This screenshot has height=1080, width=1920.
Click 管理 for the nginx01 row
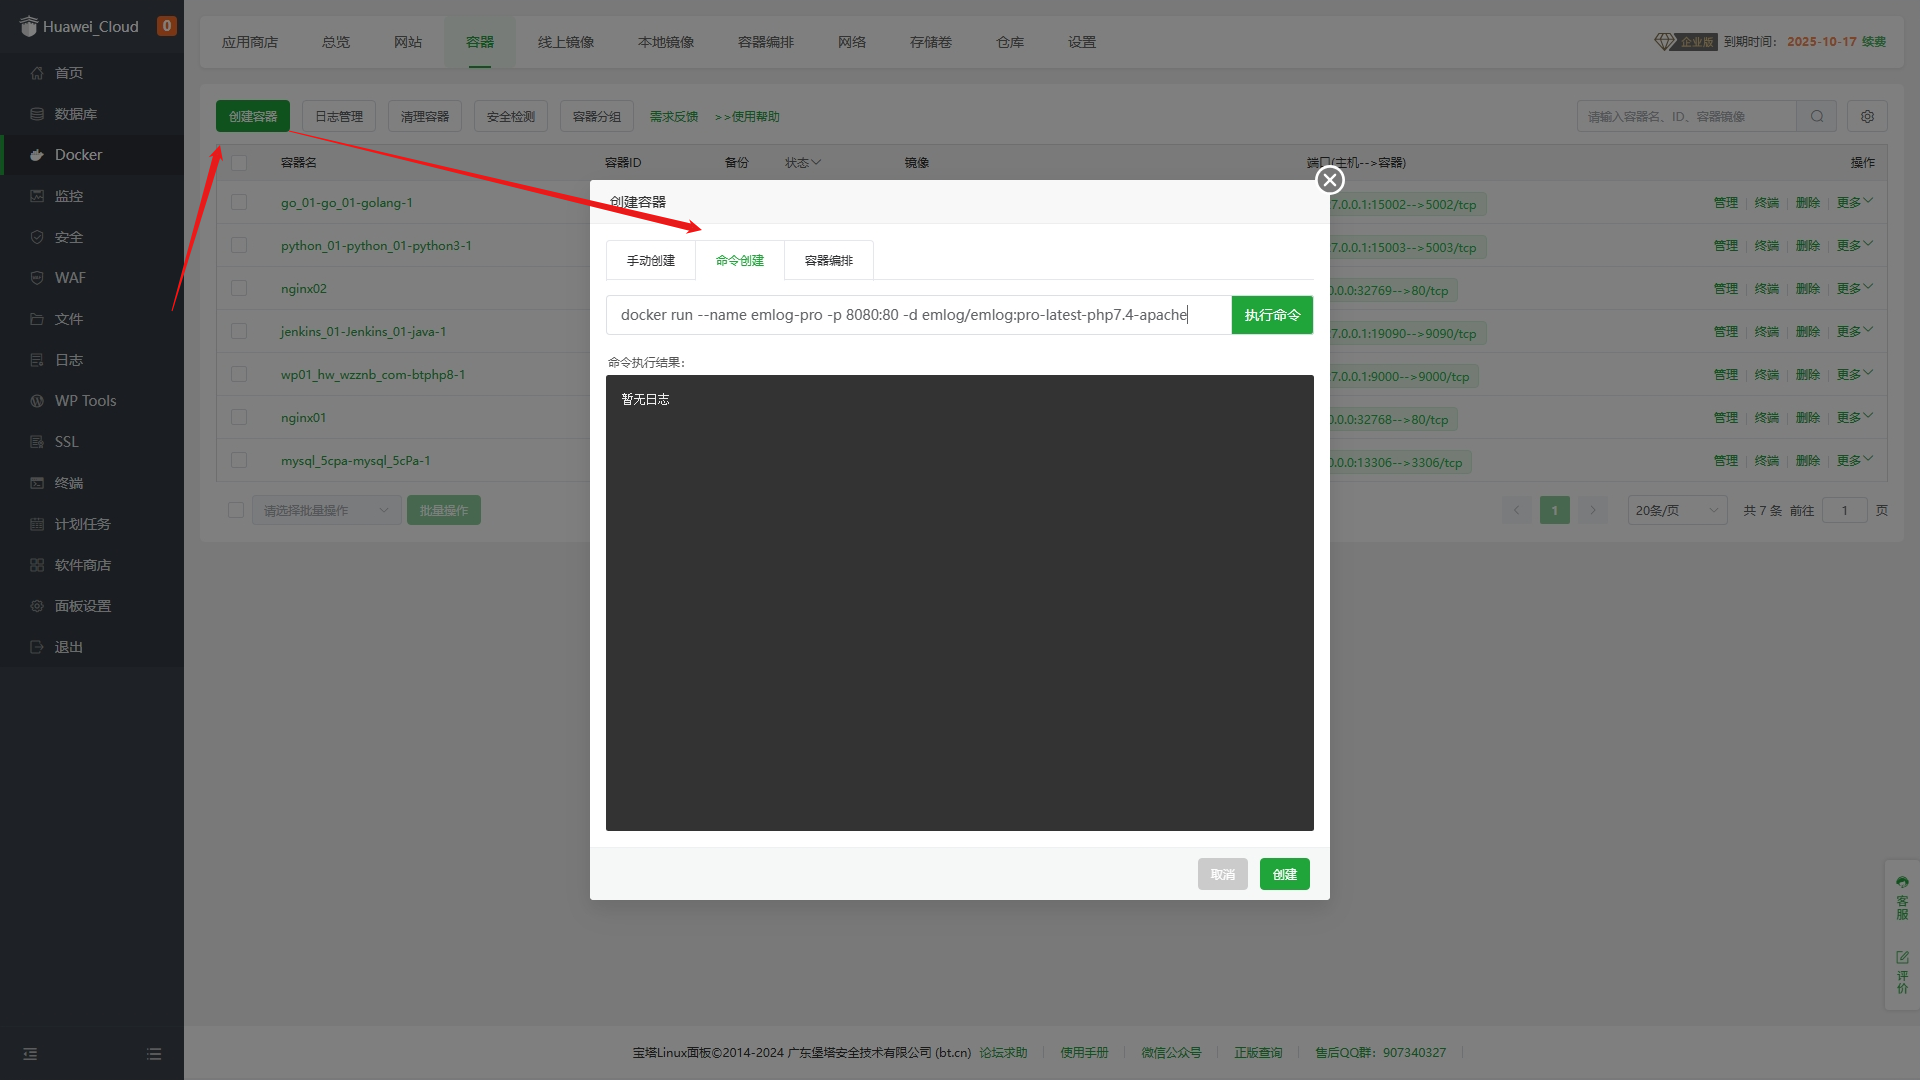[x=1726, y=417]
